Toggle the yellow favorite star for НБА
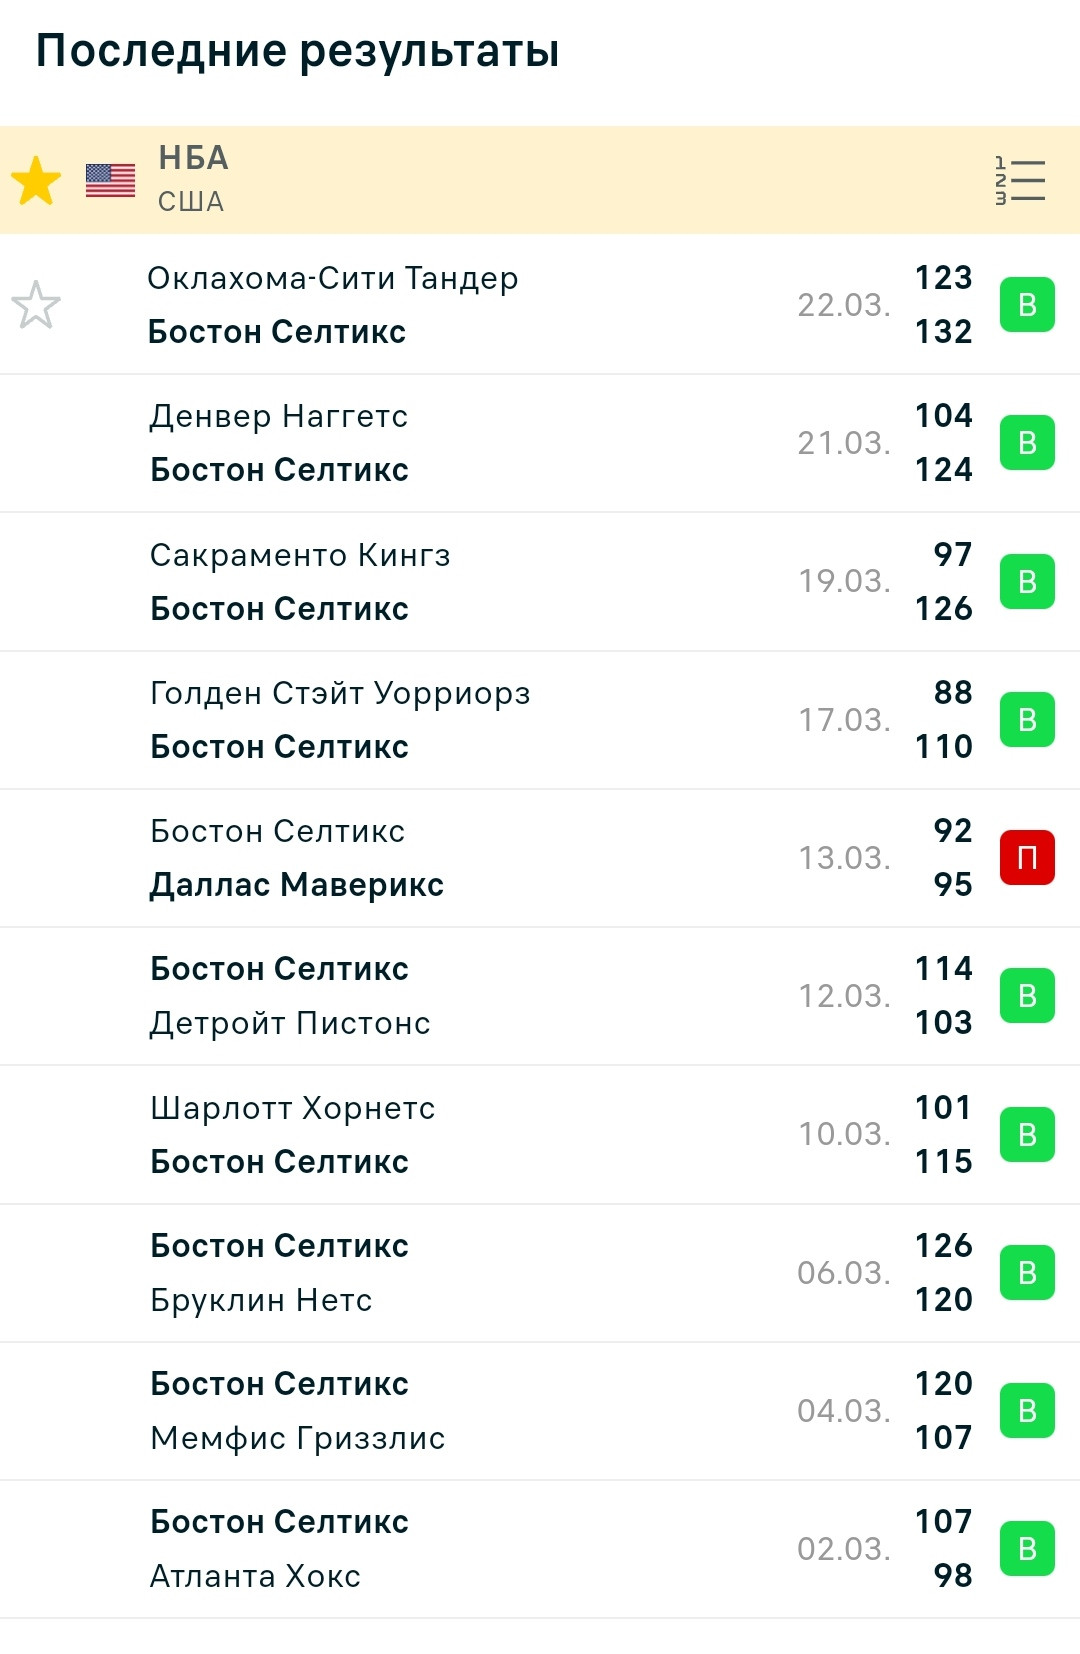The height and width of the screenshot is (1654, 1080). click(x=36, y=181)
